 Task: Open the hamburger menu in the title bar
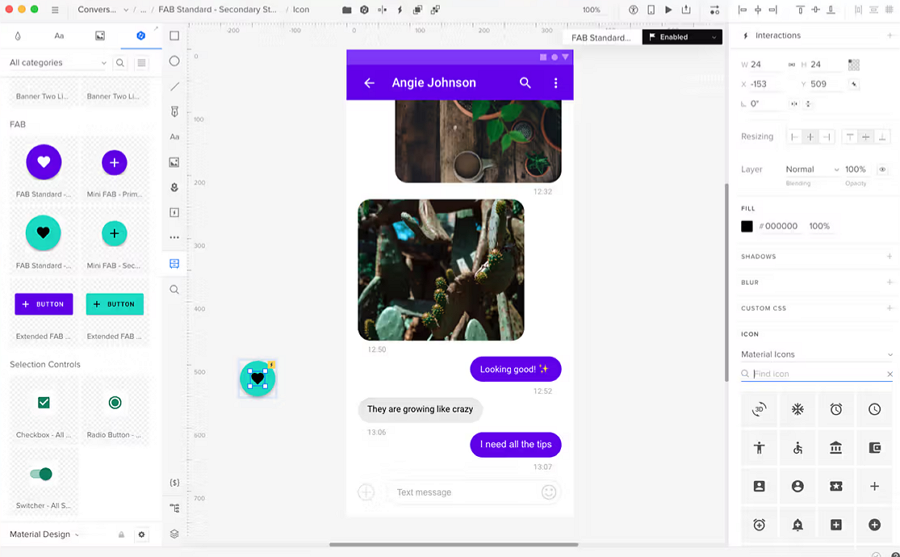55,10
